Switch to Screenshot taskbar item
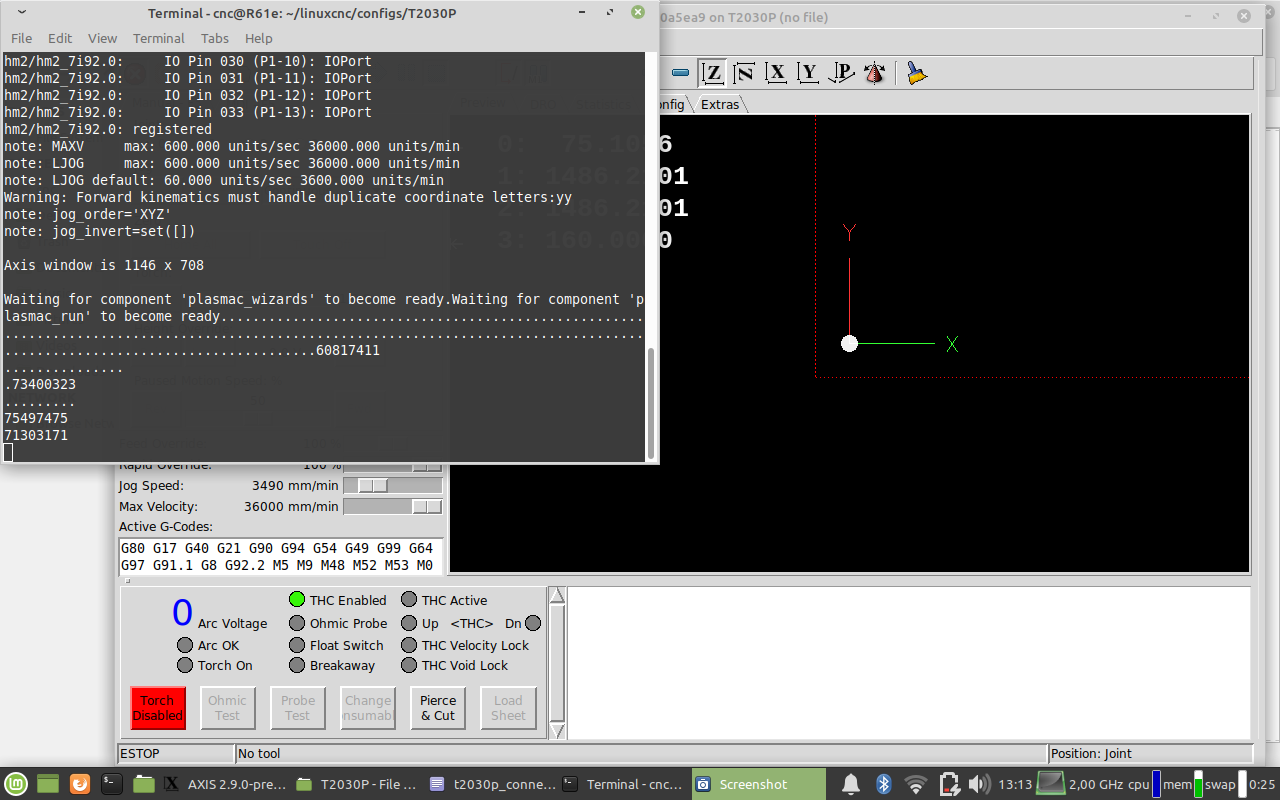 coord(759,784)
